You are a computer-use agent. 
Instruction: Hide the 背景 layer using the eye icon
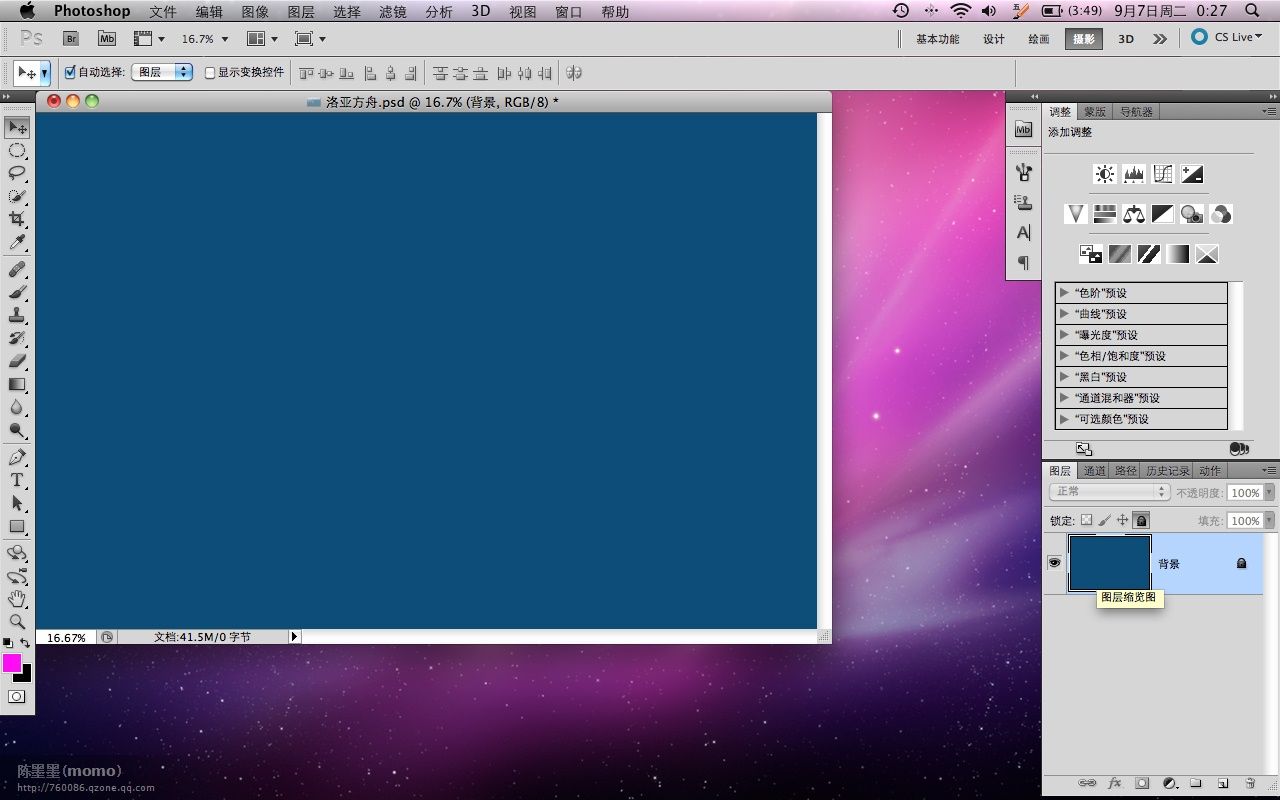tap(1054, 563)
